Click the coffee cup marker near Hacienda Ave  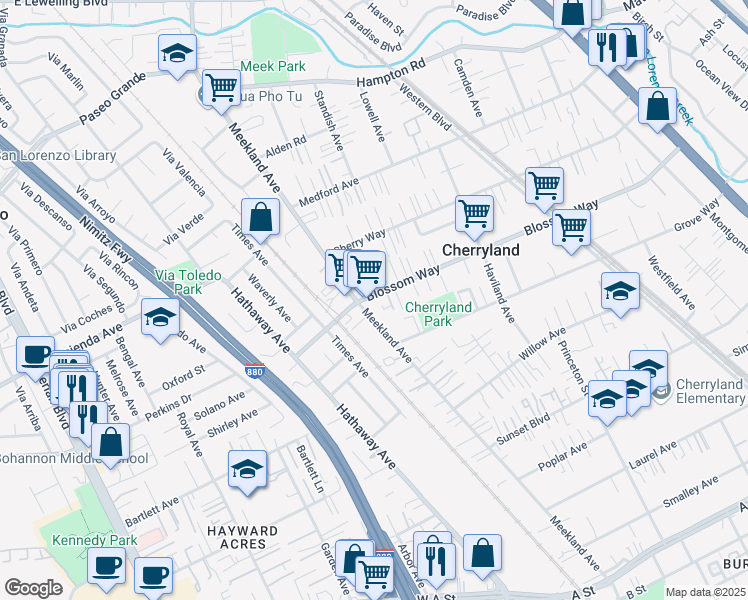pyautogui.click(x=35, y=355)
